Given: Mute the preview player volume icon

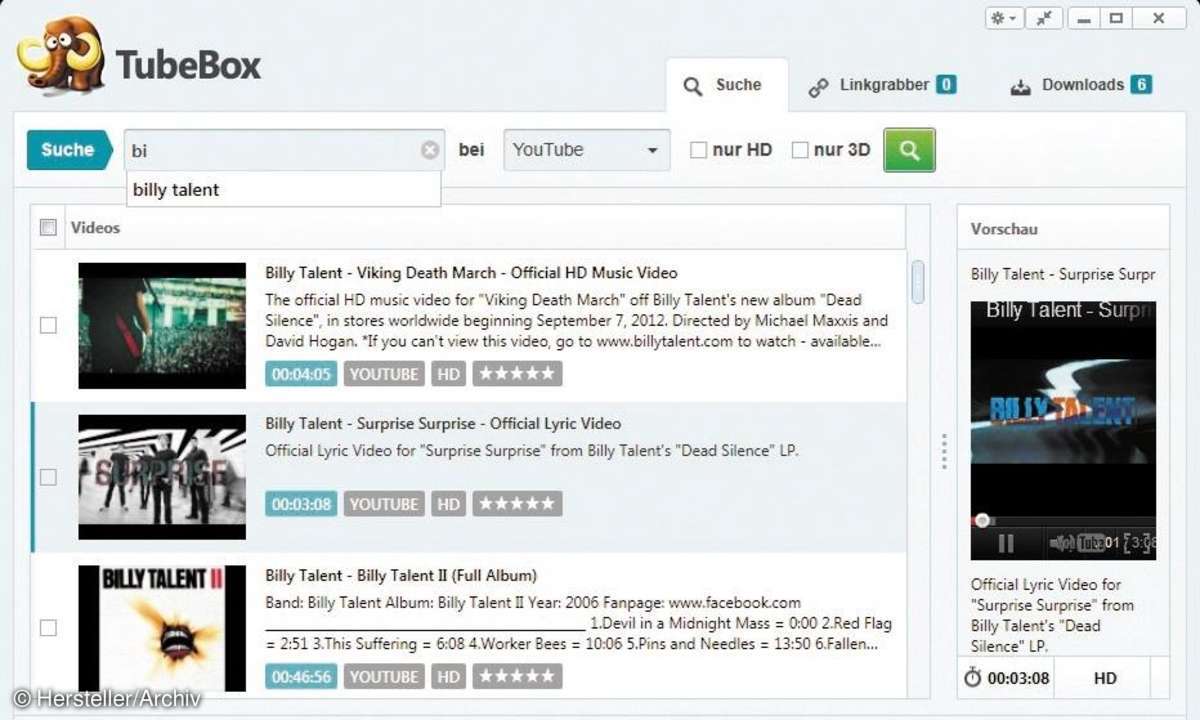Looking at the screenshot, I should click(1060, 543).
